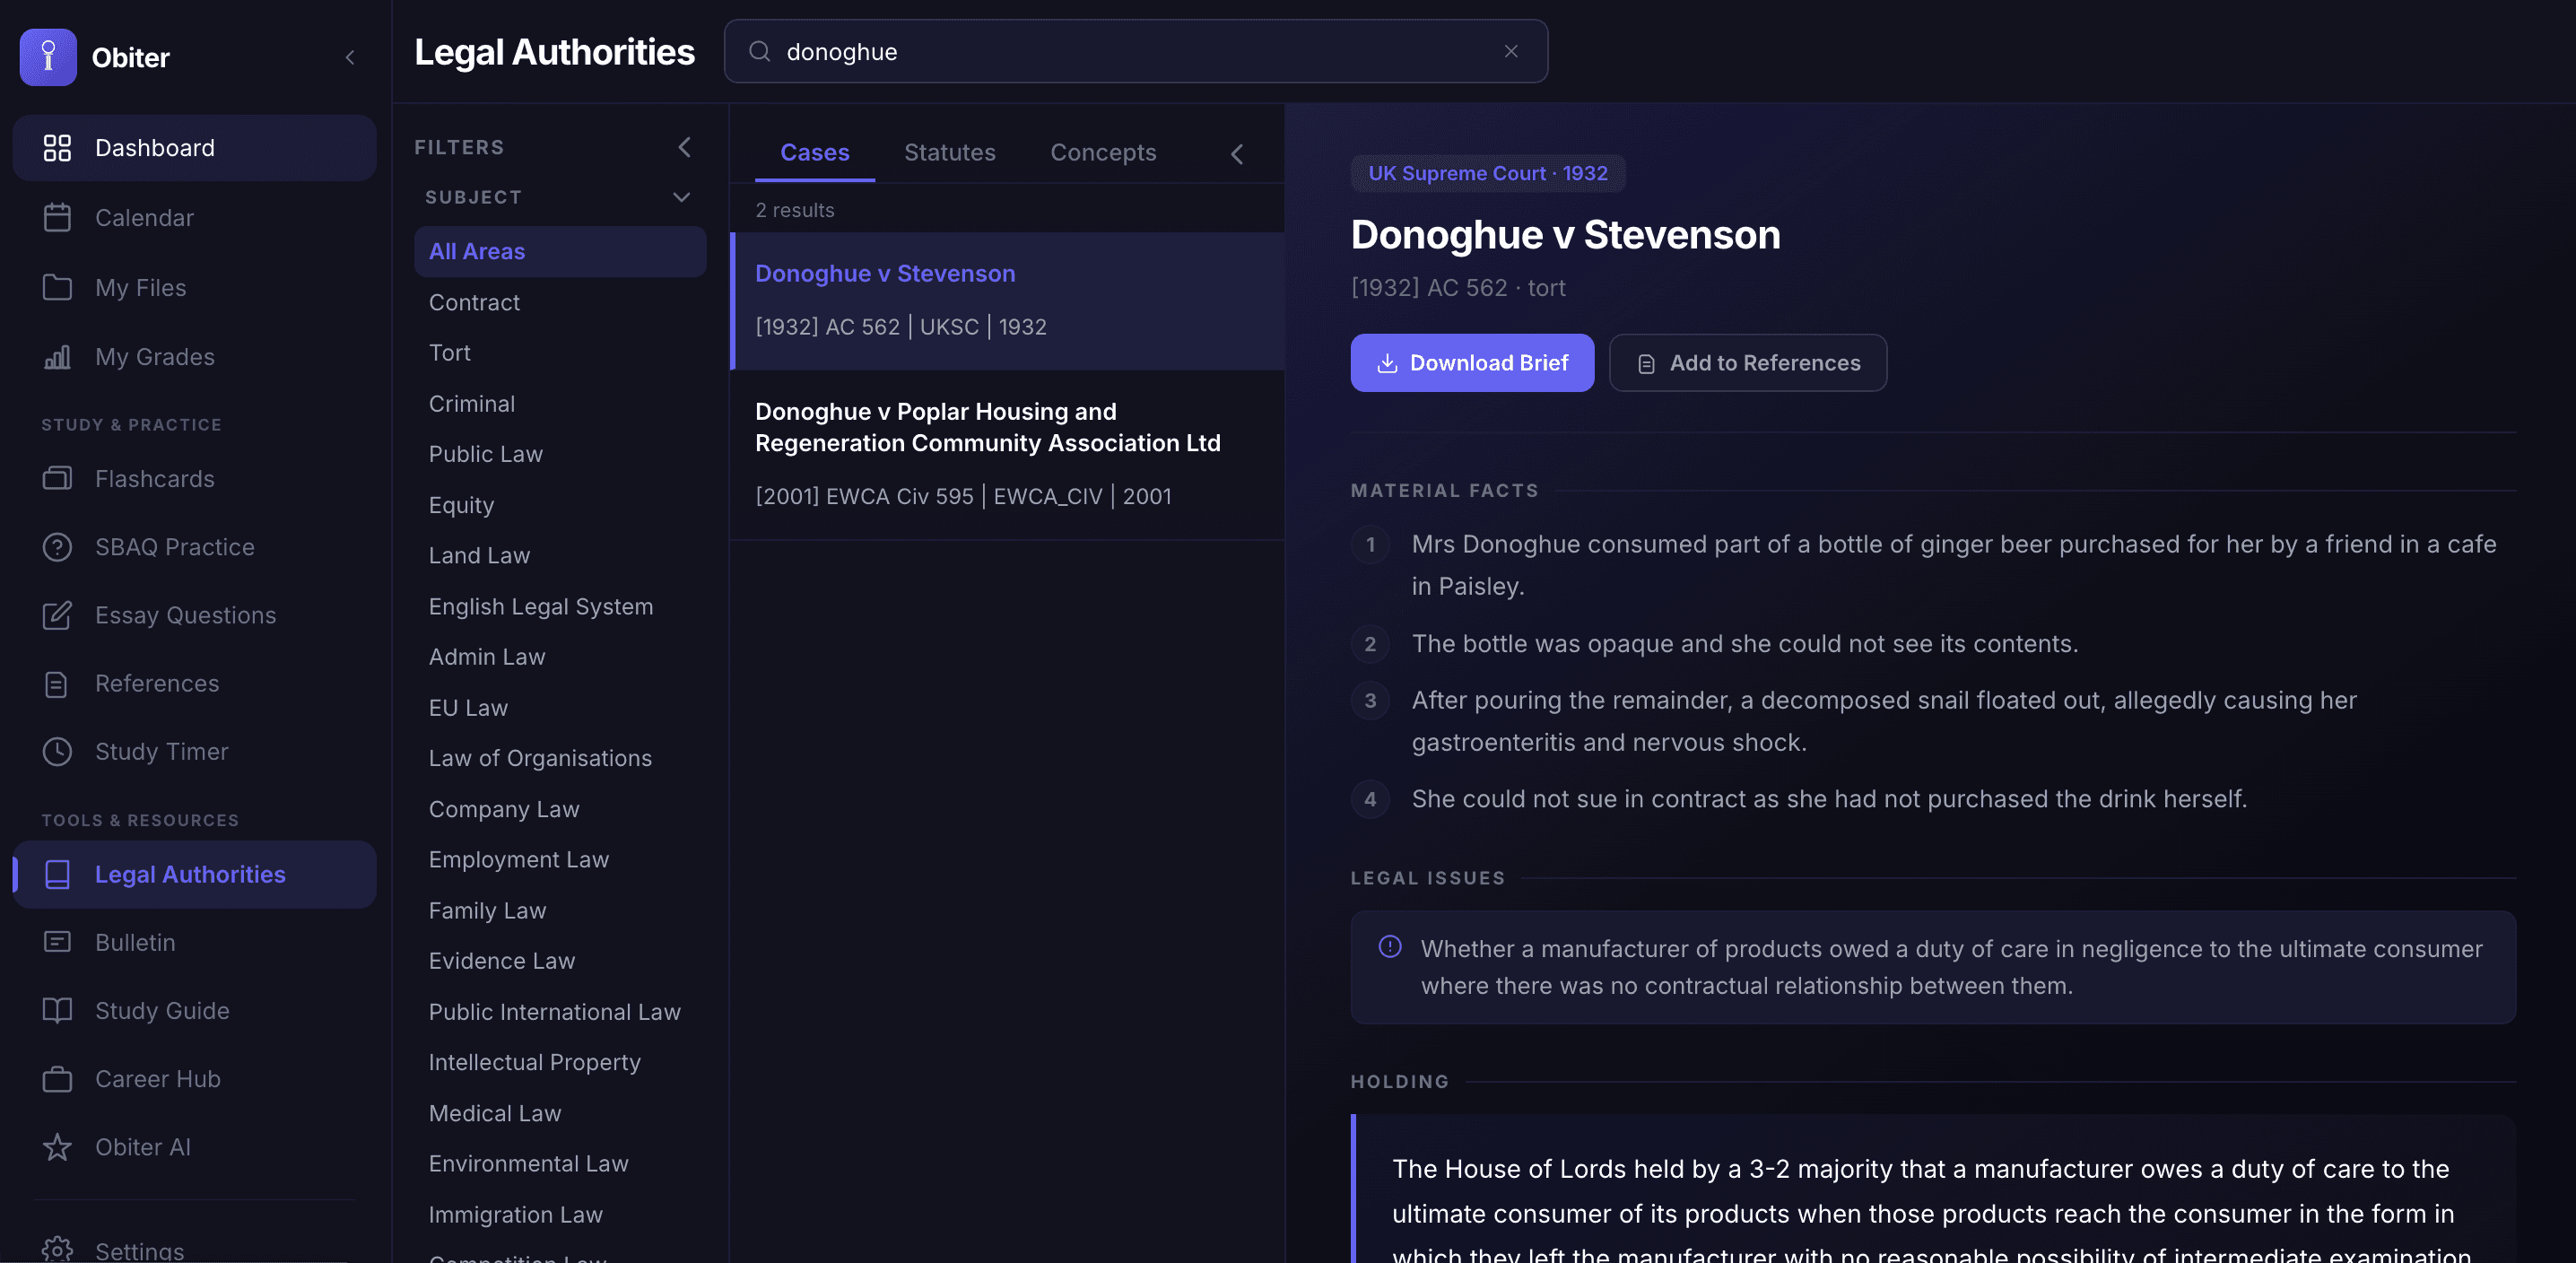Open the SBAQ Practice question icon
Image resolution: width=2576 pixels, height=1263 pixels.
[x=57, y=547]
